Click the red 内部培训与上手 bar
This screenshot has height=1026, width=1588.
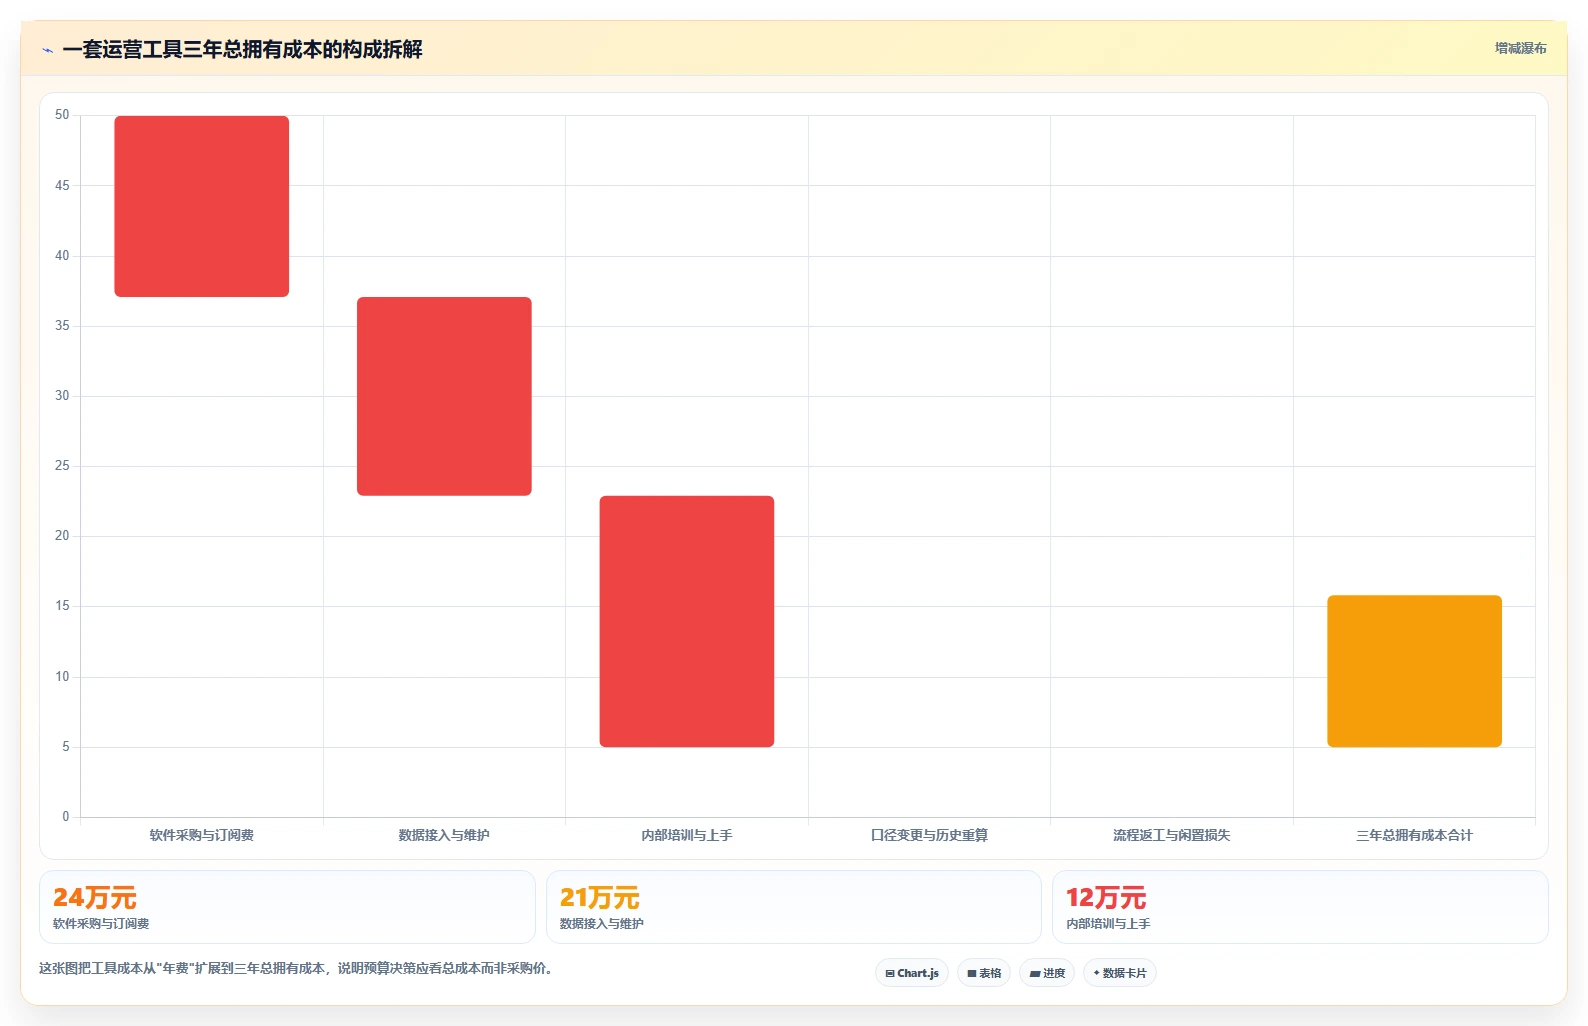pos(687,621)
